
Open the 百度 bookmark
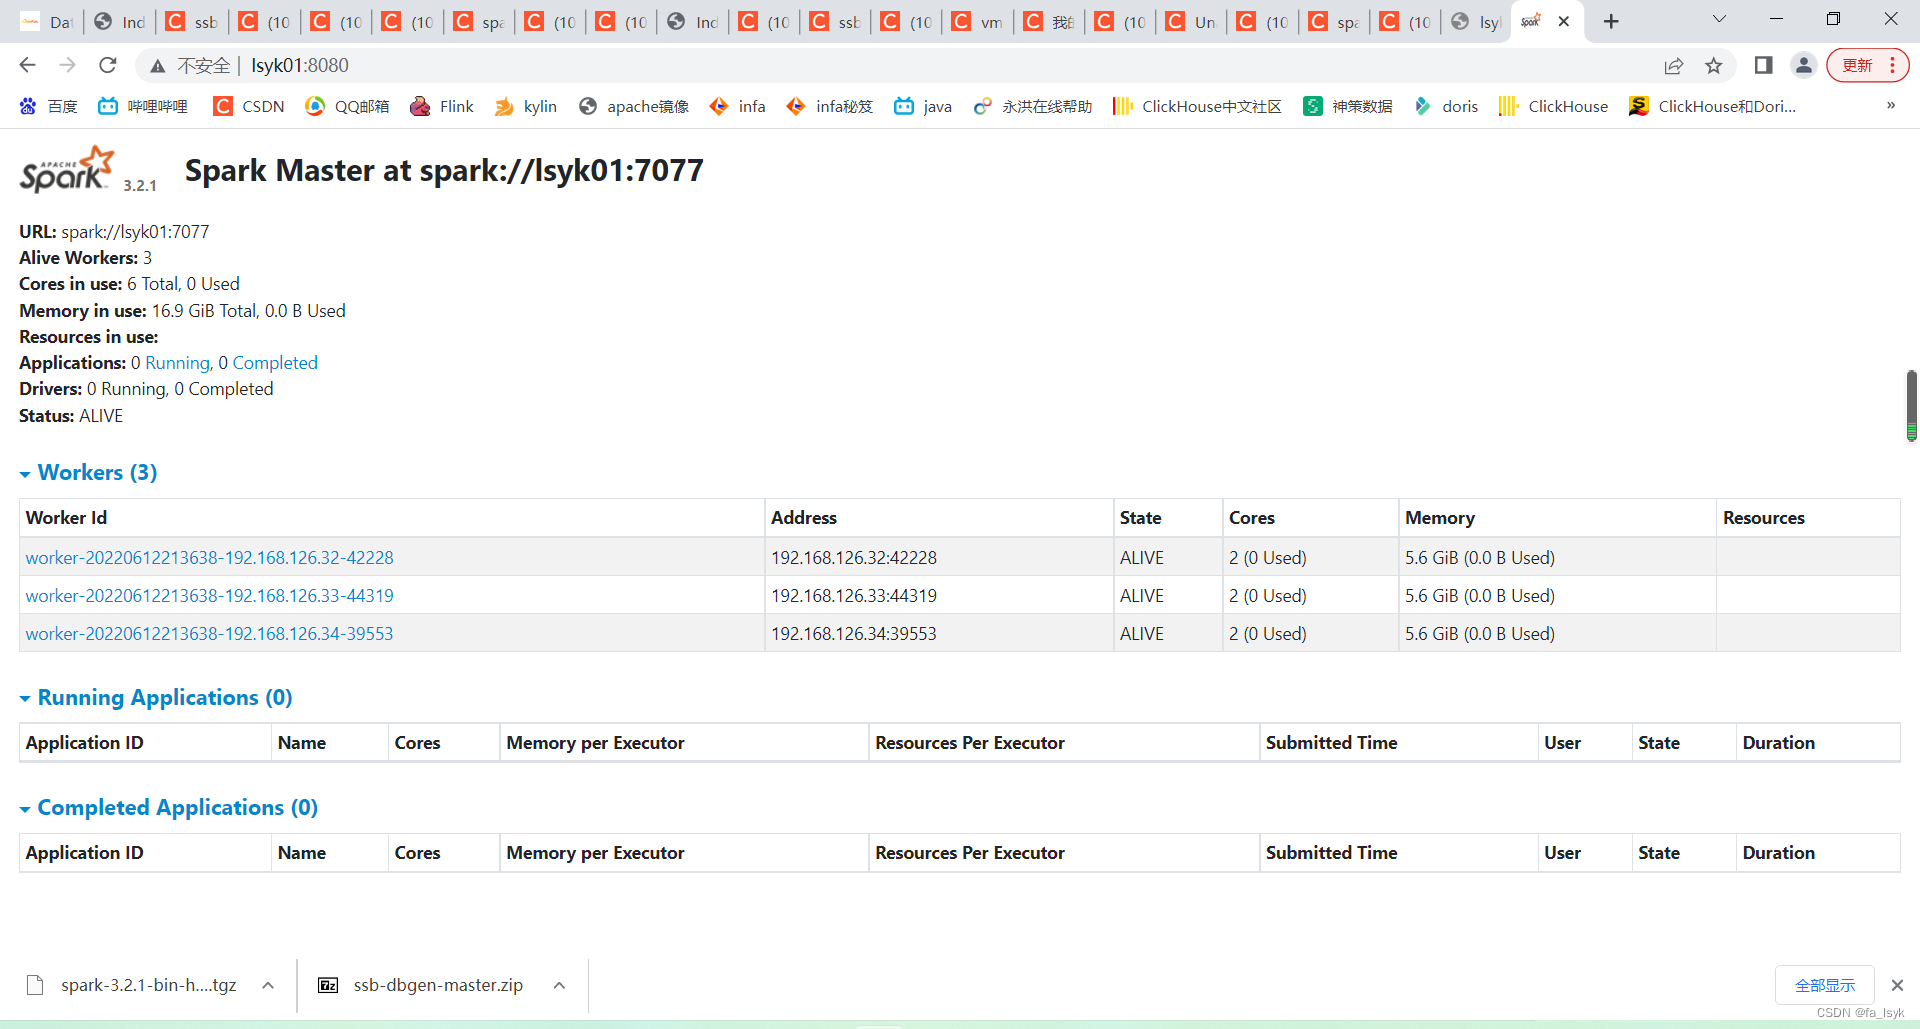pyautogui.click(x=48, y=106)
